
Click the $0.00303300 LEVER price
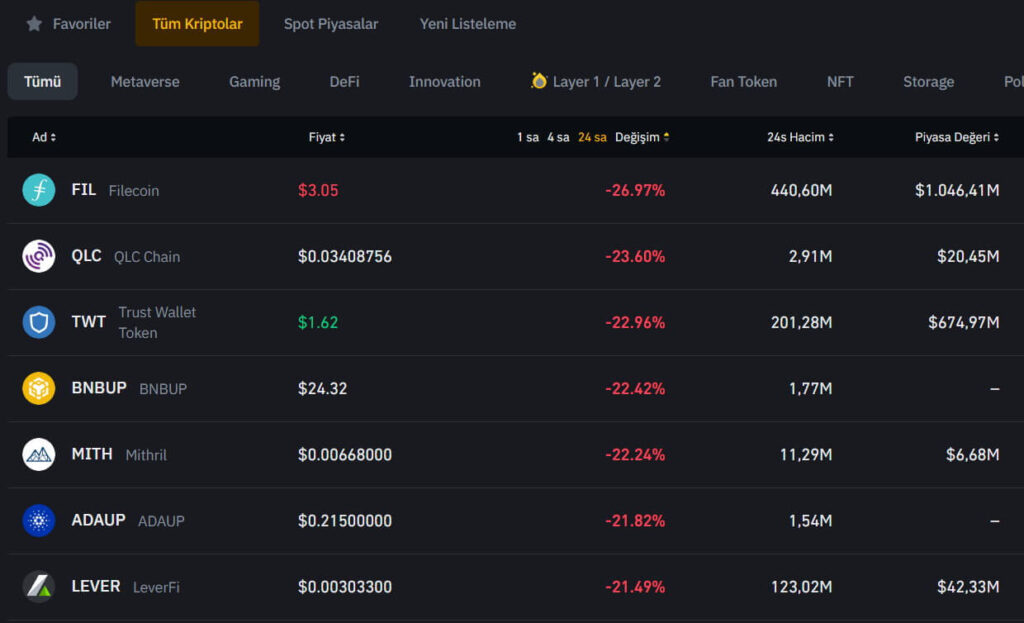pos(345,586)
